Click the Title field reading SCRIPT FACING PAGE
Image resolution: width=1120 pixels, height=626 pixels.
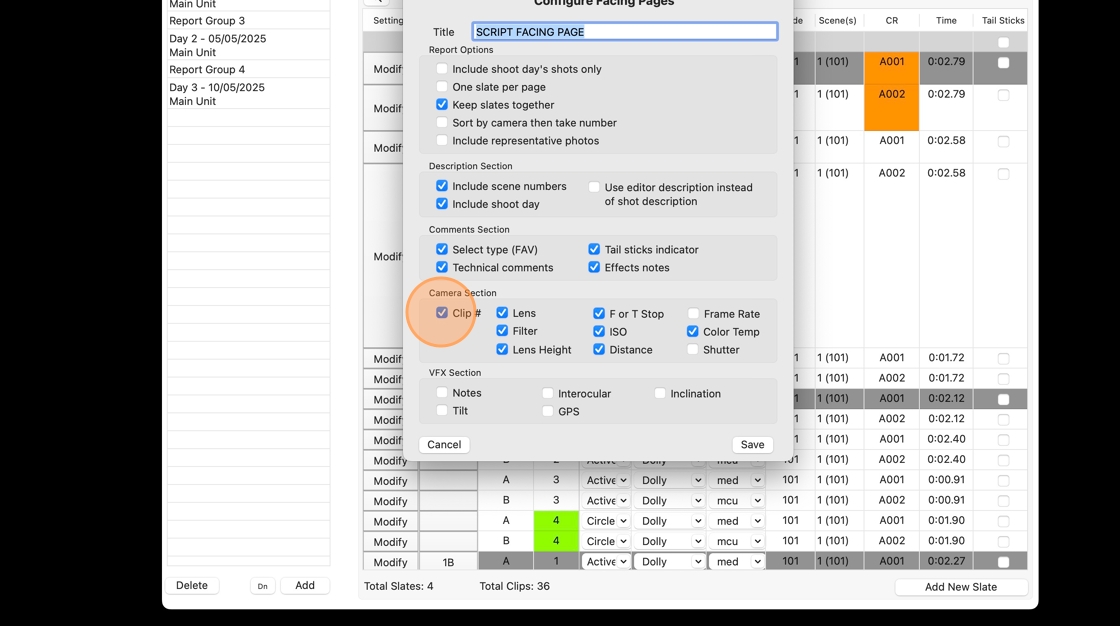tap(625, 31)
